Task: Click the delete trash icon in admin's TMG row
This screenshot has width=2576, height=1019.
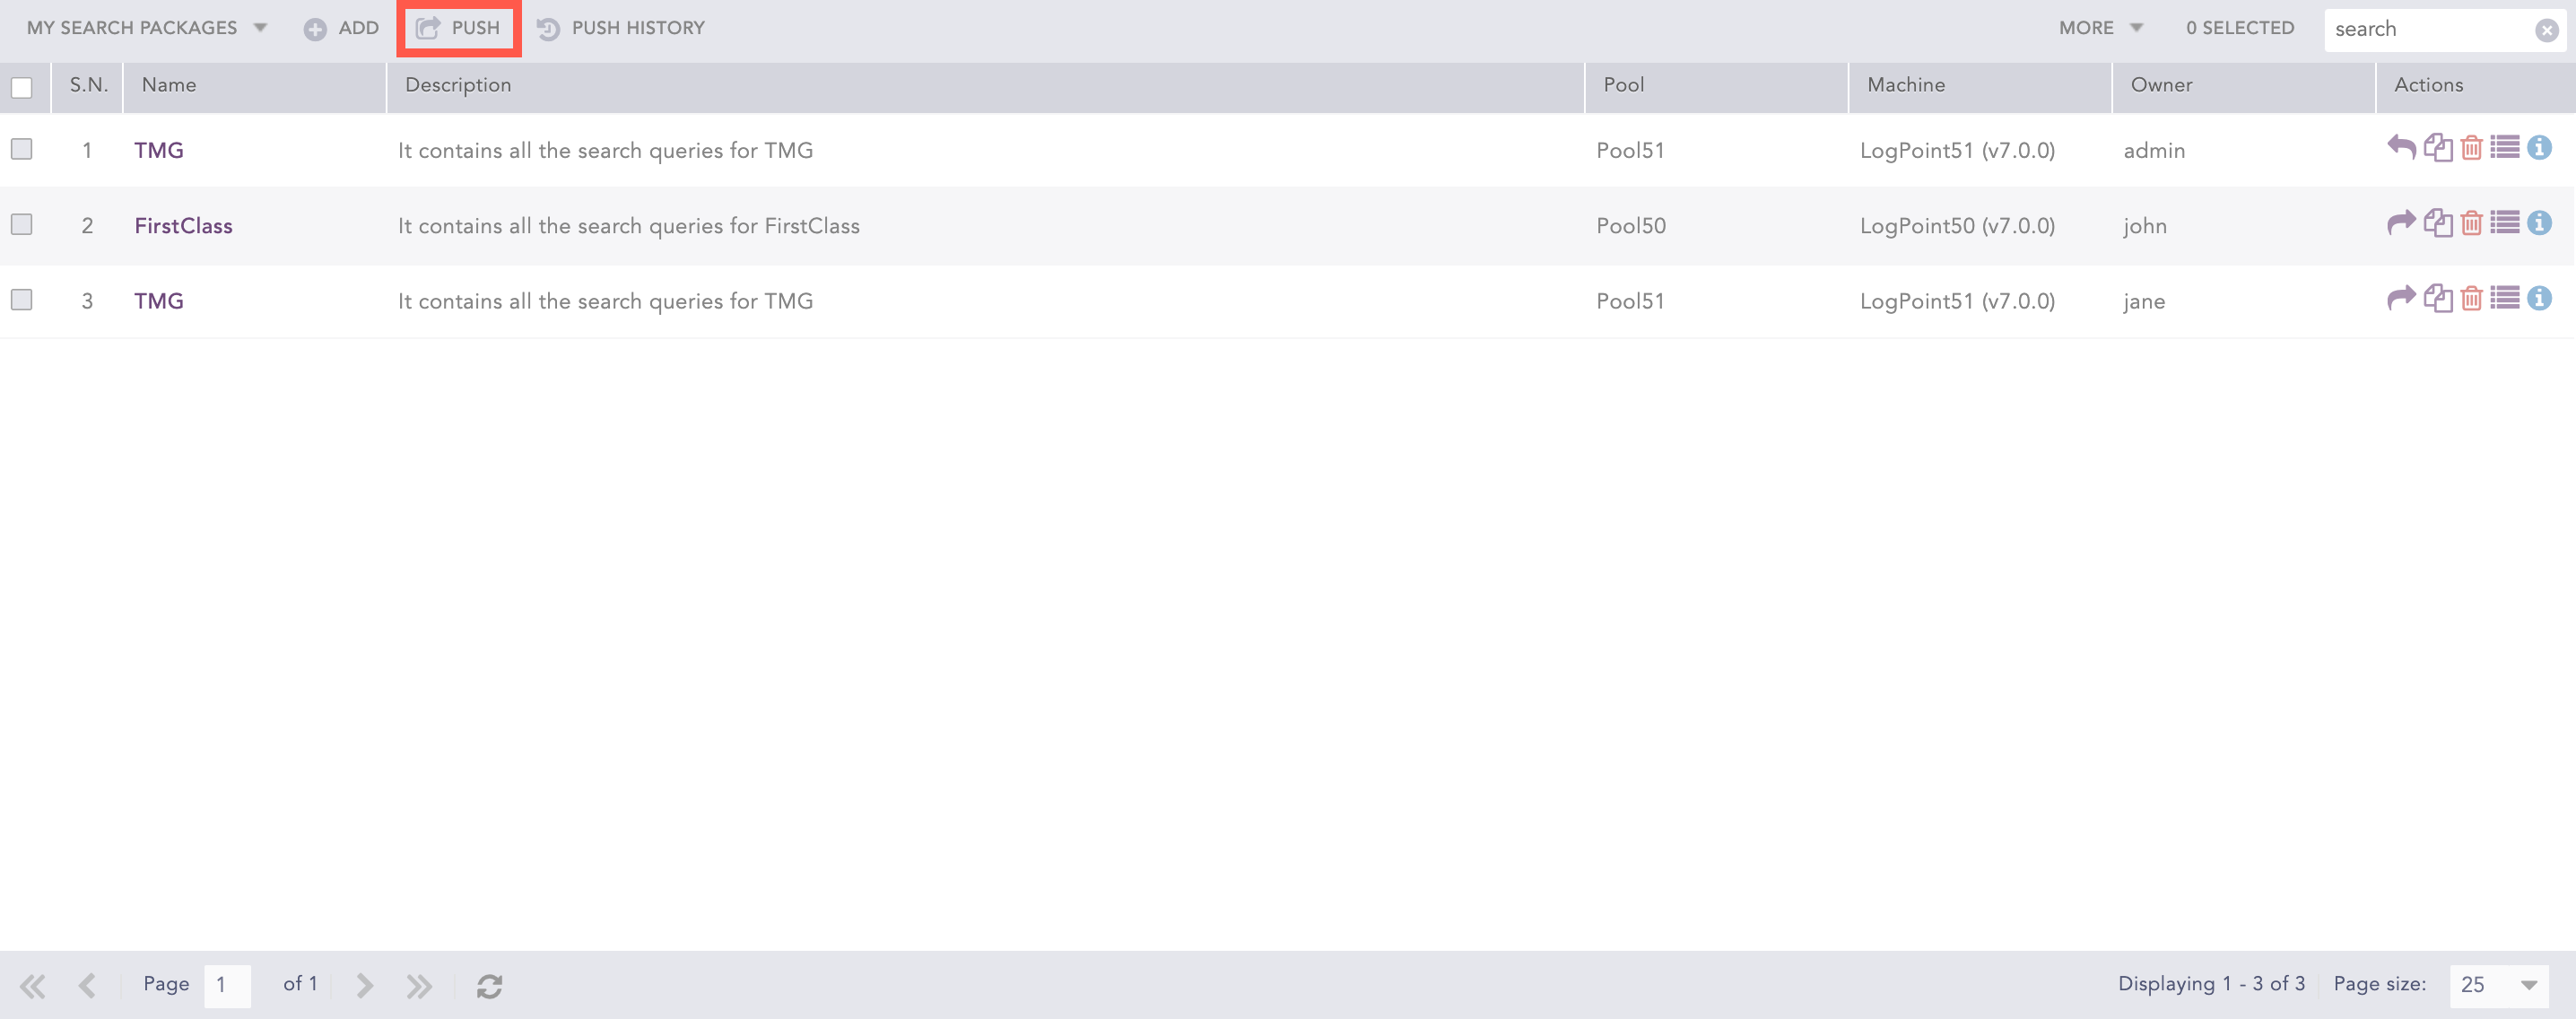Action: [x=2471, y=148]
